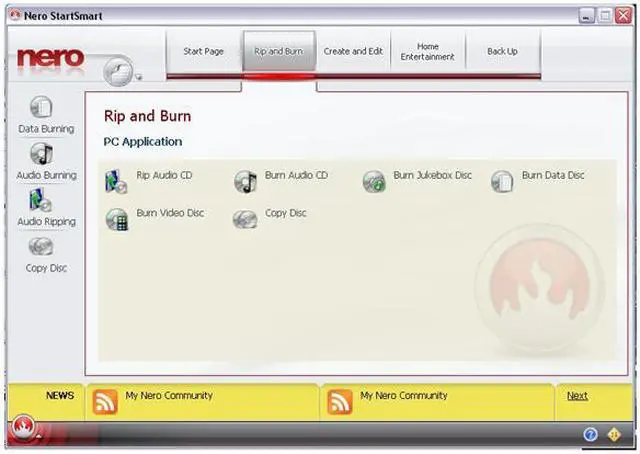Open the Copy Disc text link in main panel
The image size is (640, 454).
click(x=286, y=213)
